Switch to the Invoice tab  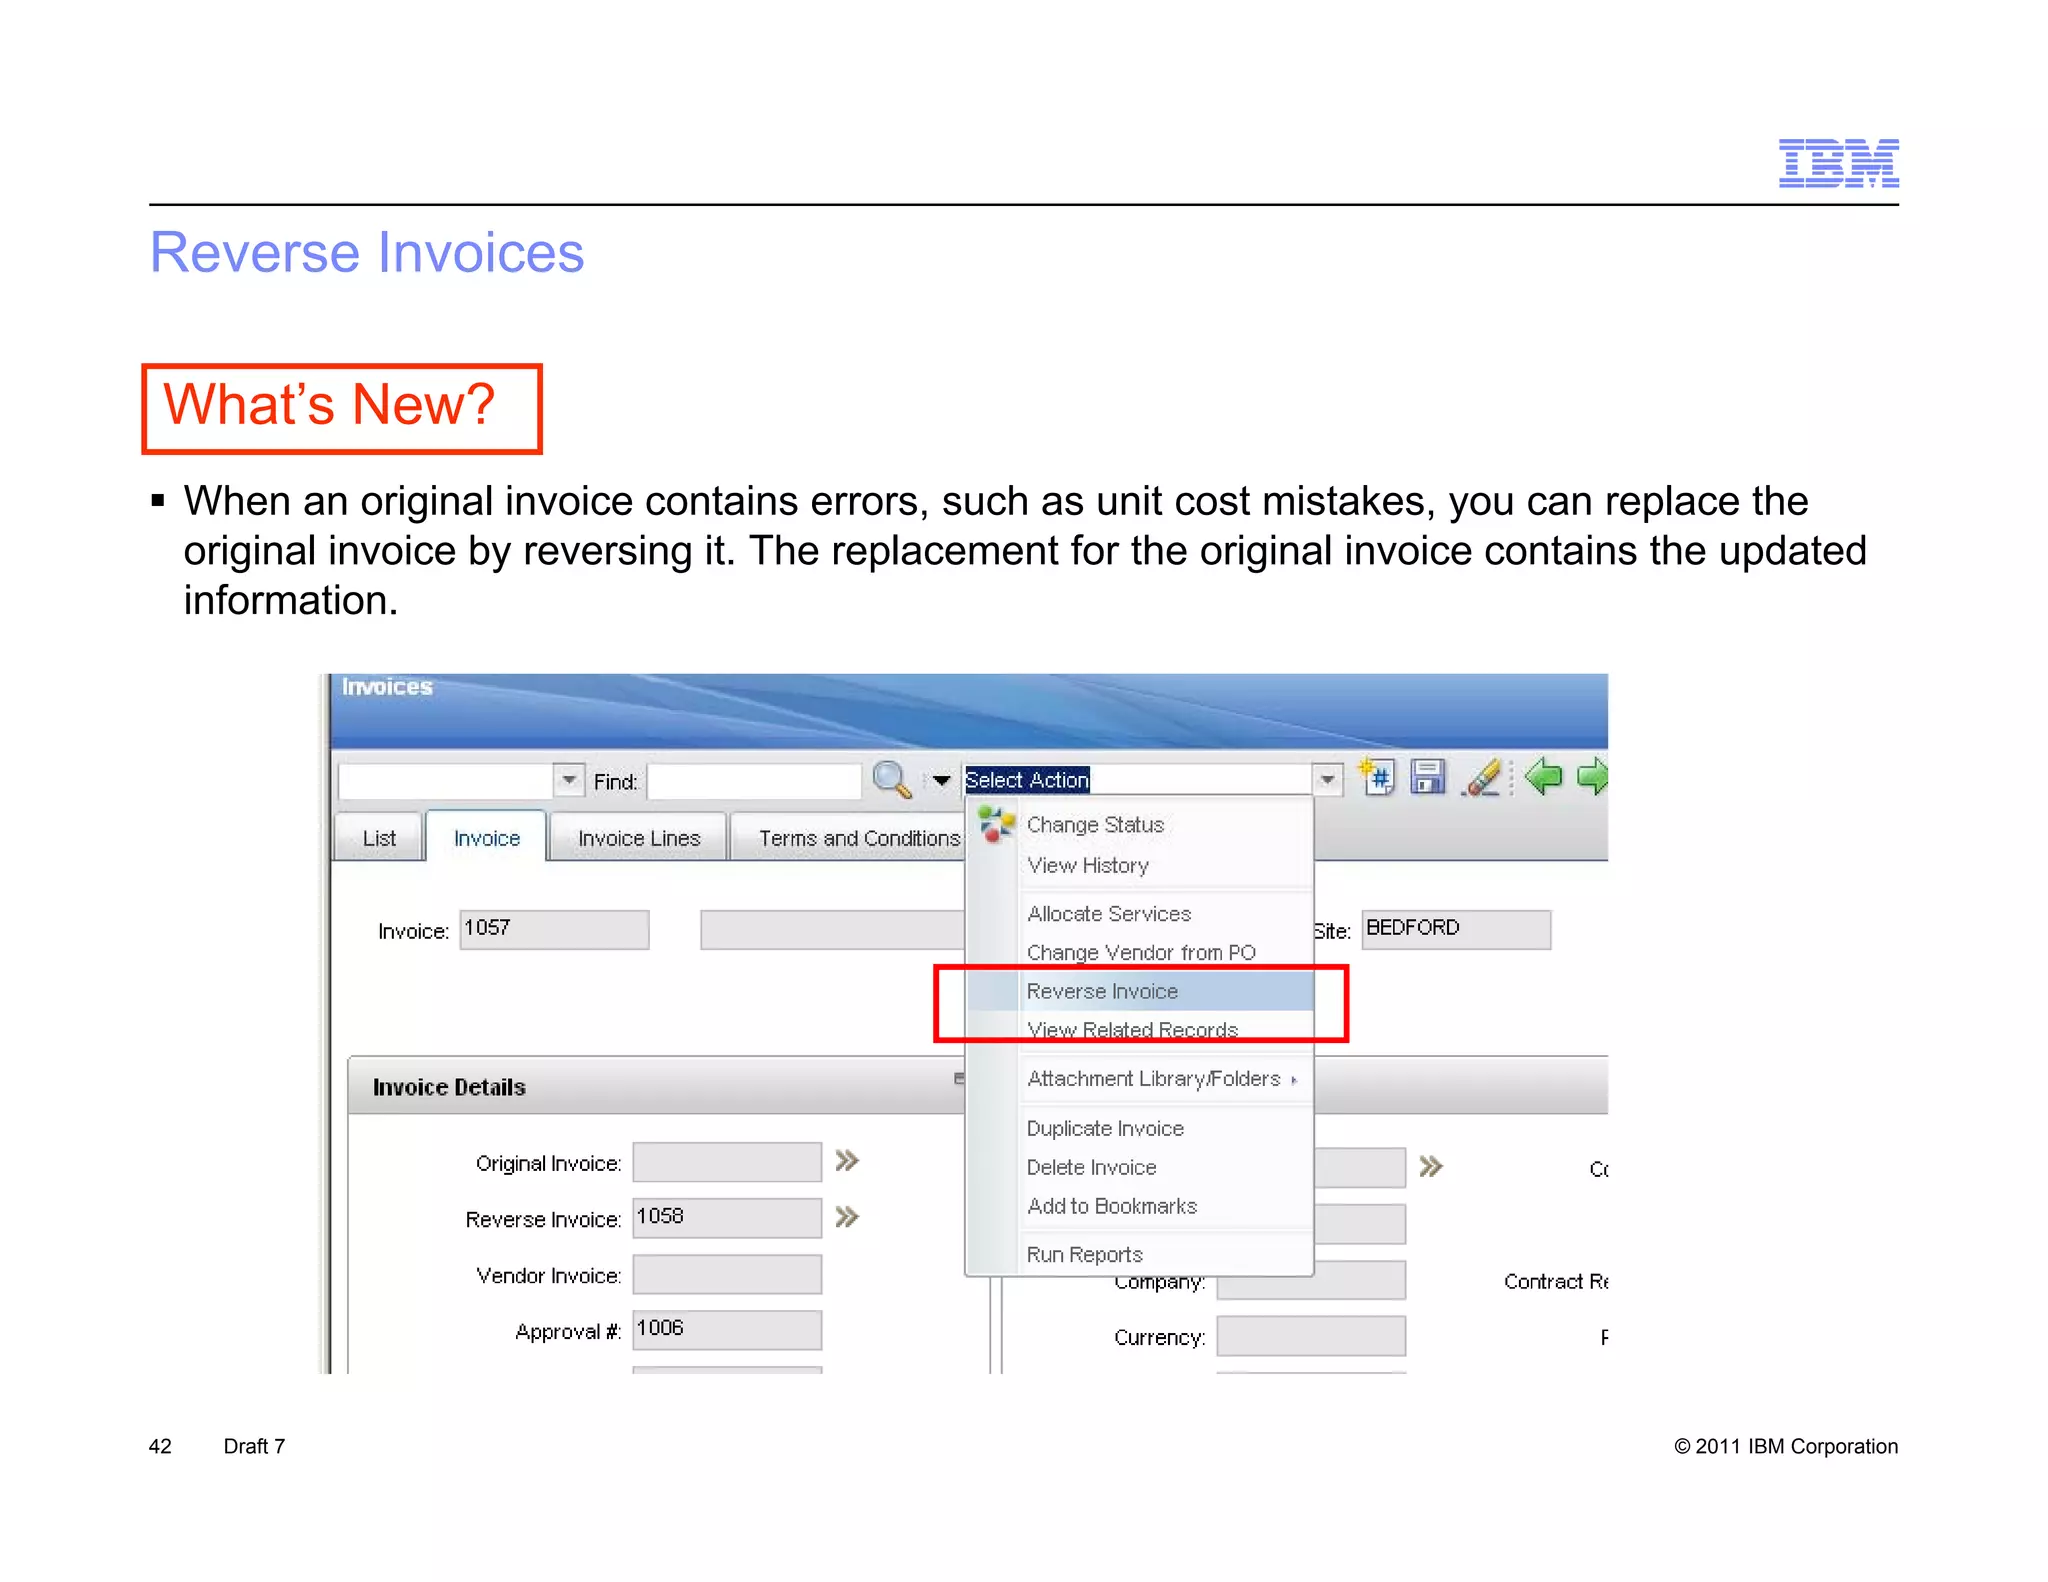(x=487, y=837)
